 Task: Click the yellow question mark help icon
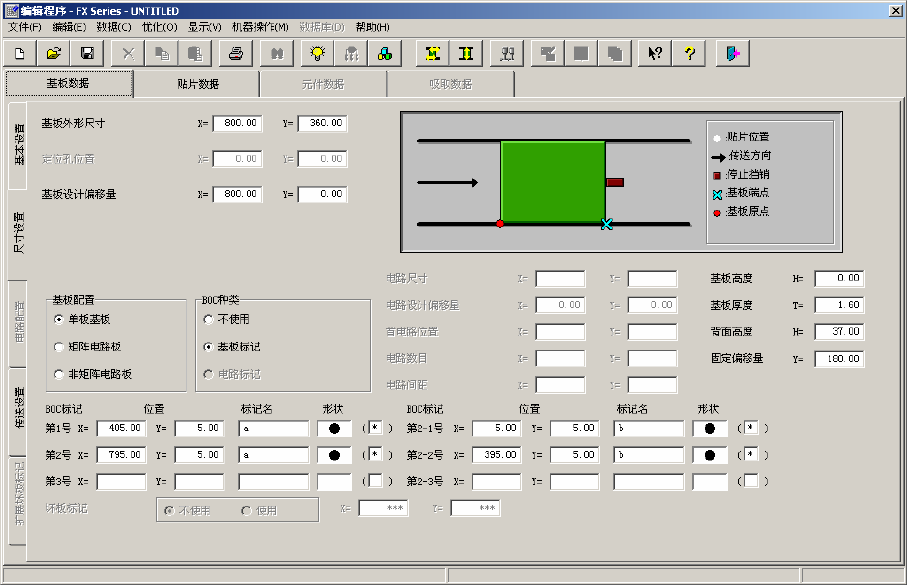pyautogui.click(x=689, y=53)
